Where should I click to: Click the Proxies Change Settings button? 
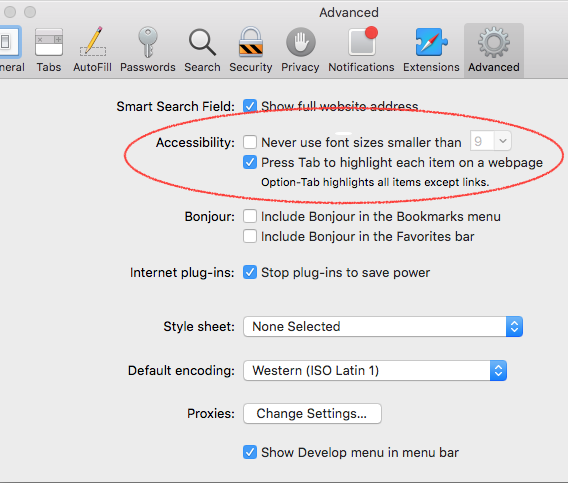click(x=312, y=413)
